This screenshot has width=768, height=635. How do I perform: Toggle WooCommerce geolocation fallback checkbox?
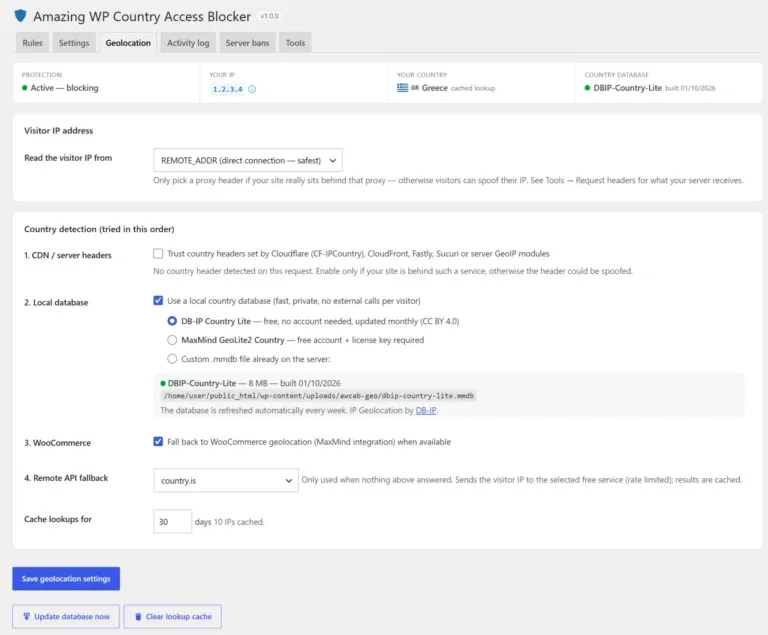click(158, 441)
